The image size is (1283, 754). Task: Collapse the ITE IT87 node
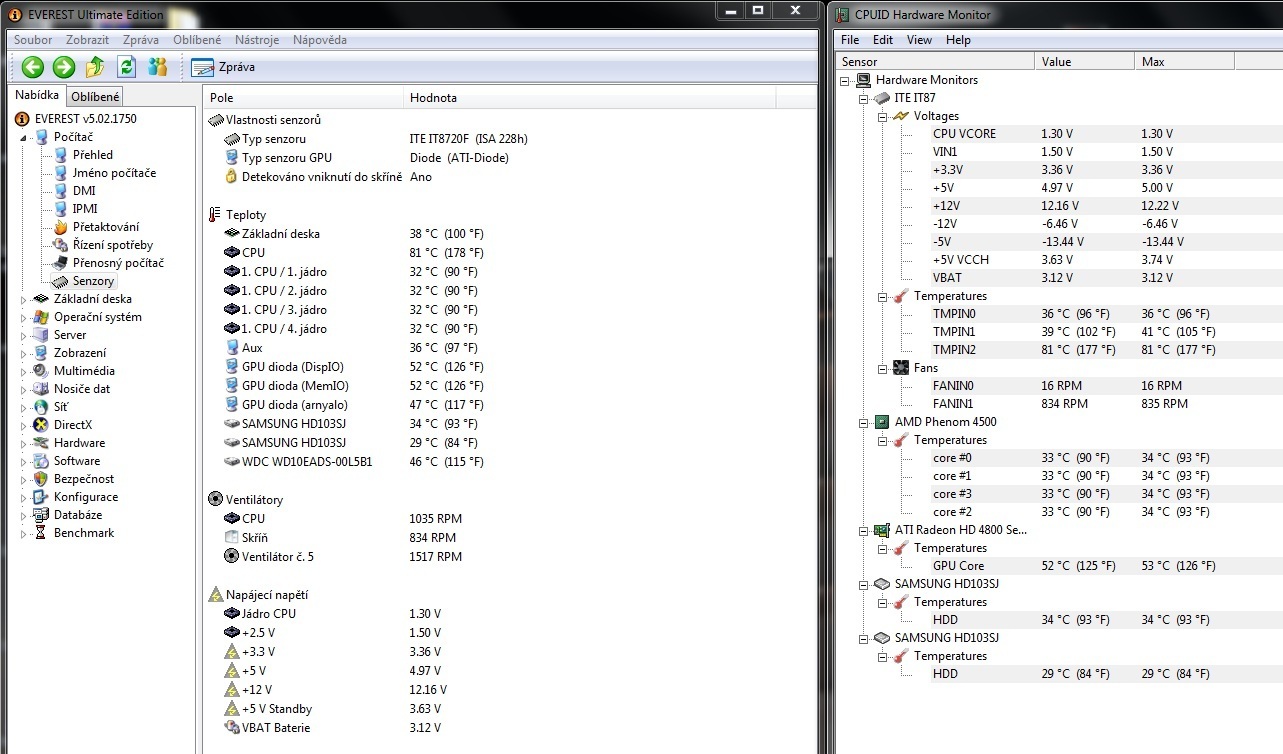click(865, 98)
